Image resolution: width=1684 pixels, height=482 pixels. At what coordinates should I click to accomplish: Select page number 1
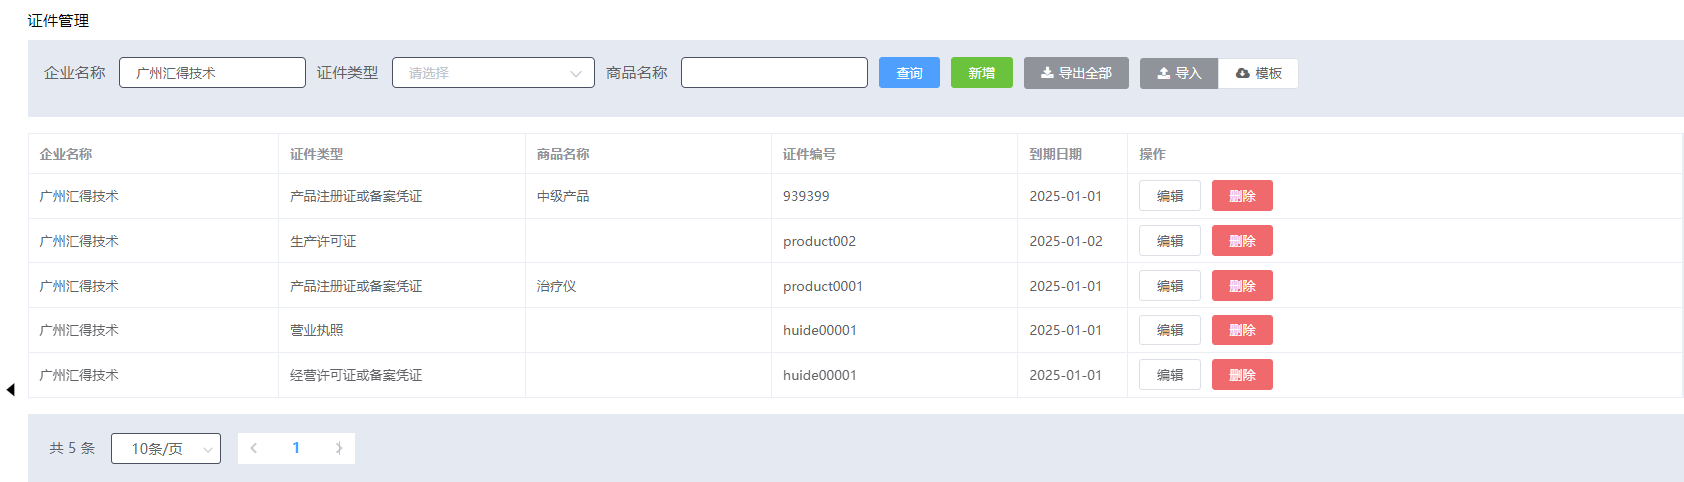(296, 448)
